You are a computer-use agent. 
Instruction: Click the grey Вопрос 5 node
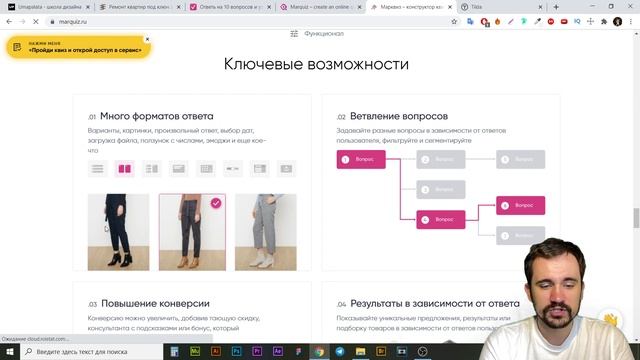pos(520,159)
